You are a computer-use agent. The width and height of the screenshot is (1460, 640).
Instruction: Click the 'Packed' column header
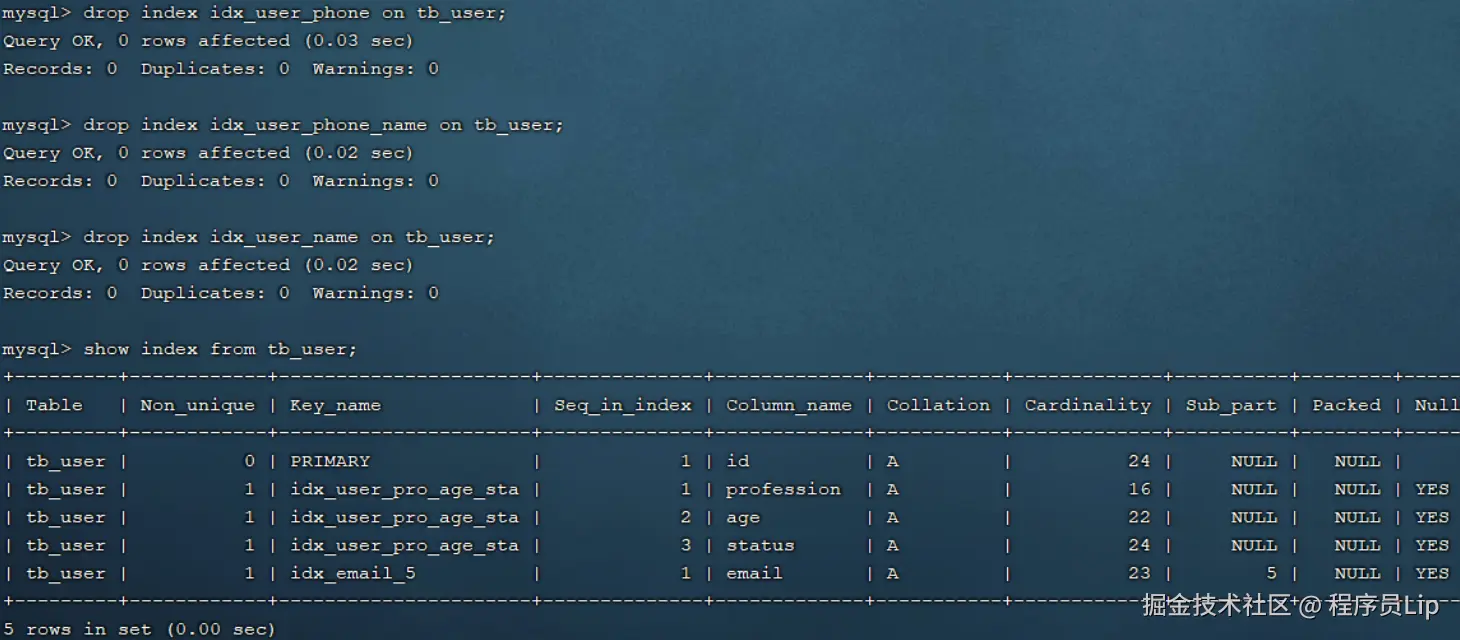[1346, 405]
